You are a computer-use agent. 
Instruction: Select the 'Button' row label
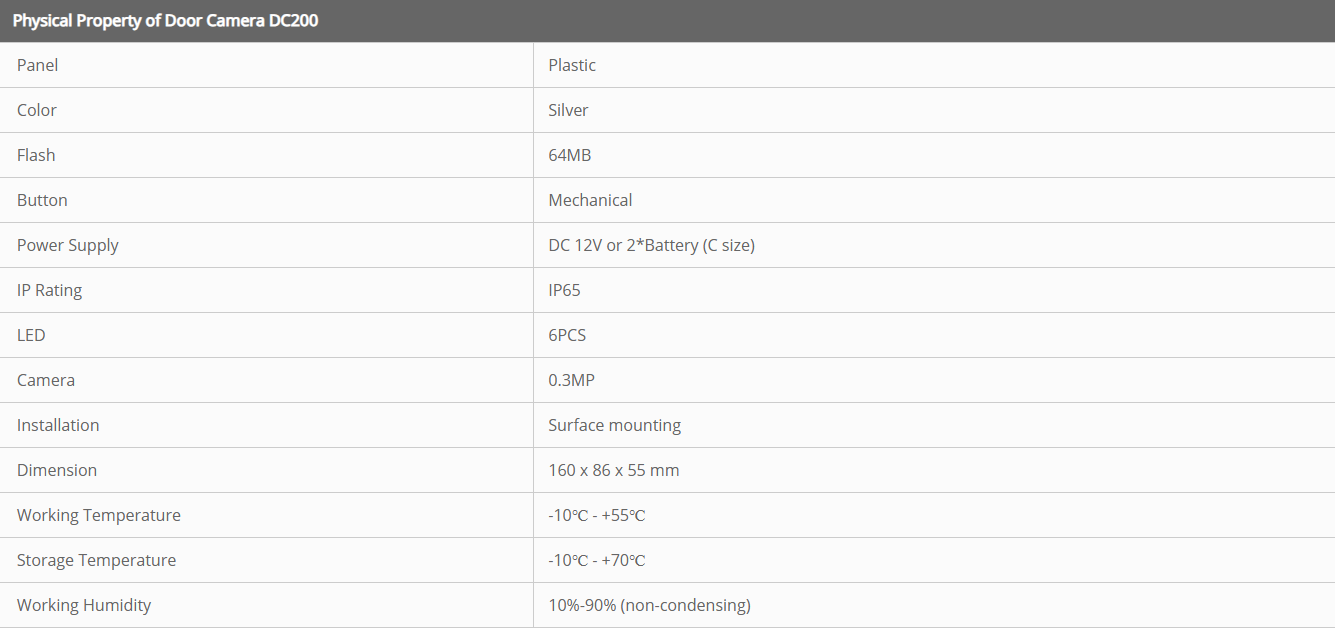pos(42,200)
